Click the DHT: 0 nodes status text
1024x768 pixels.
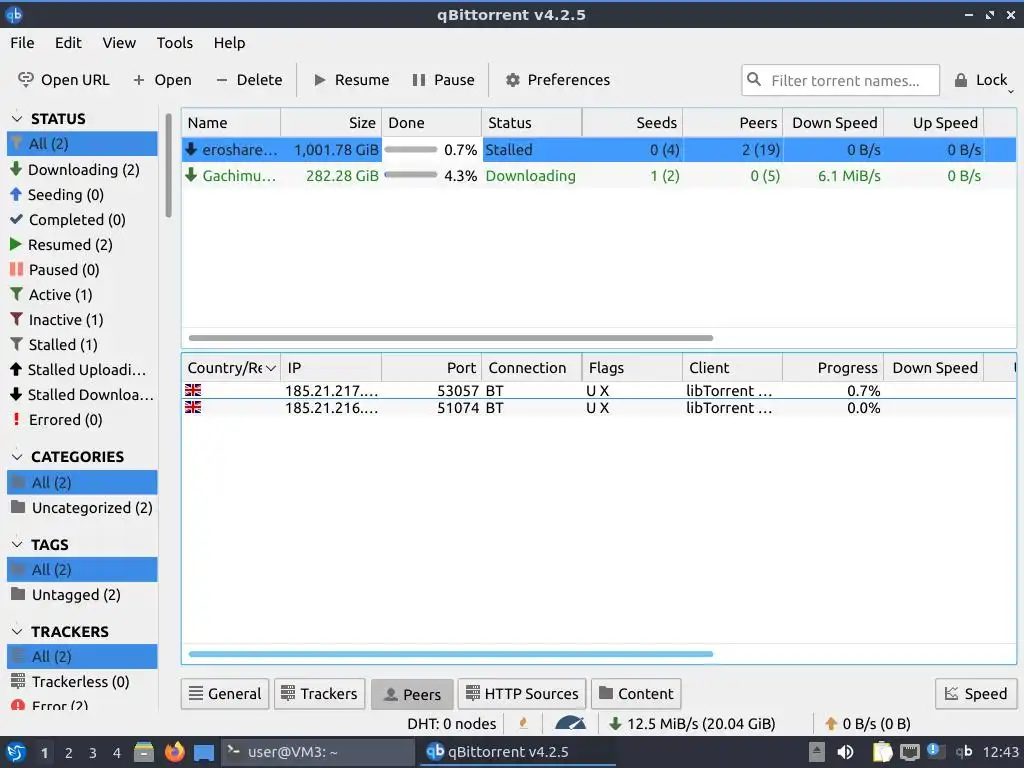point(451,724)
